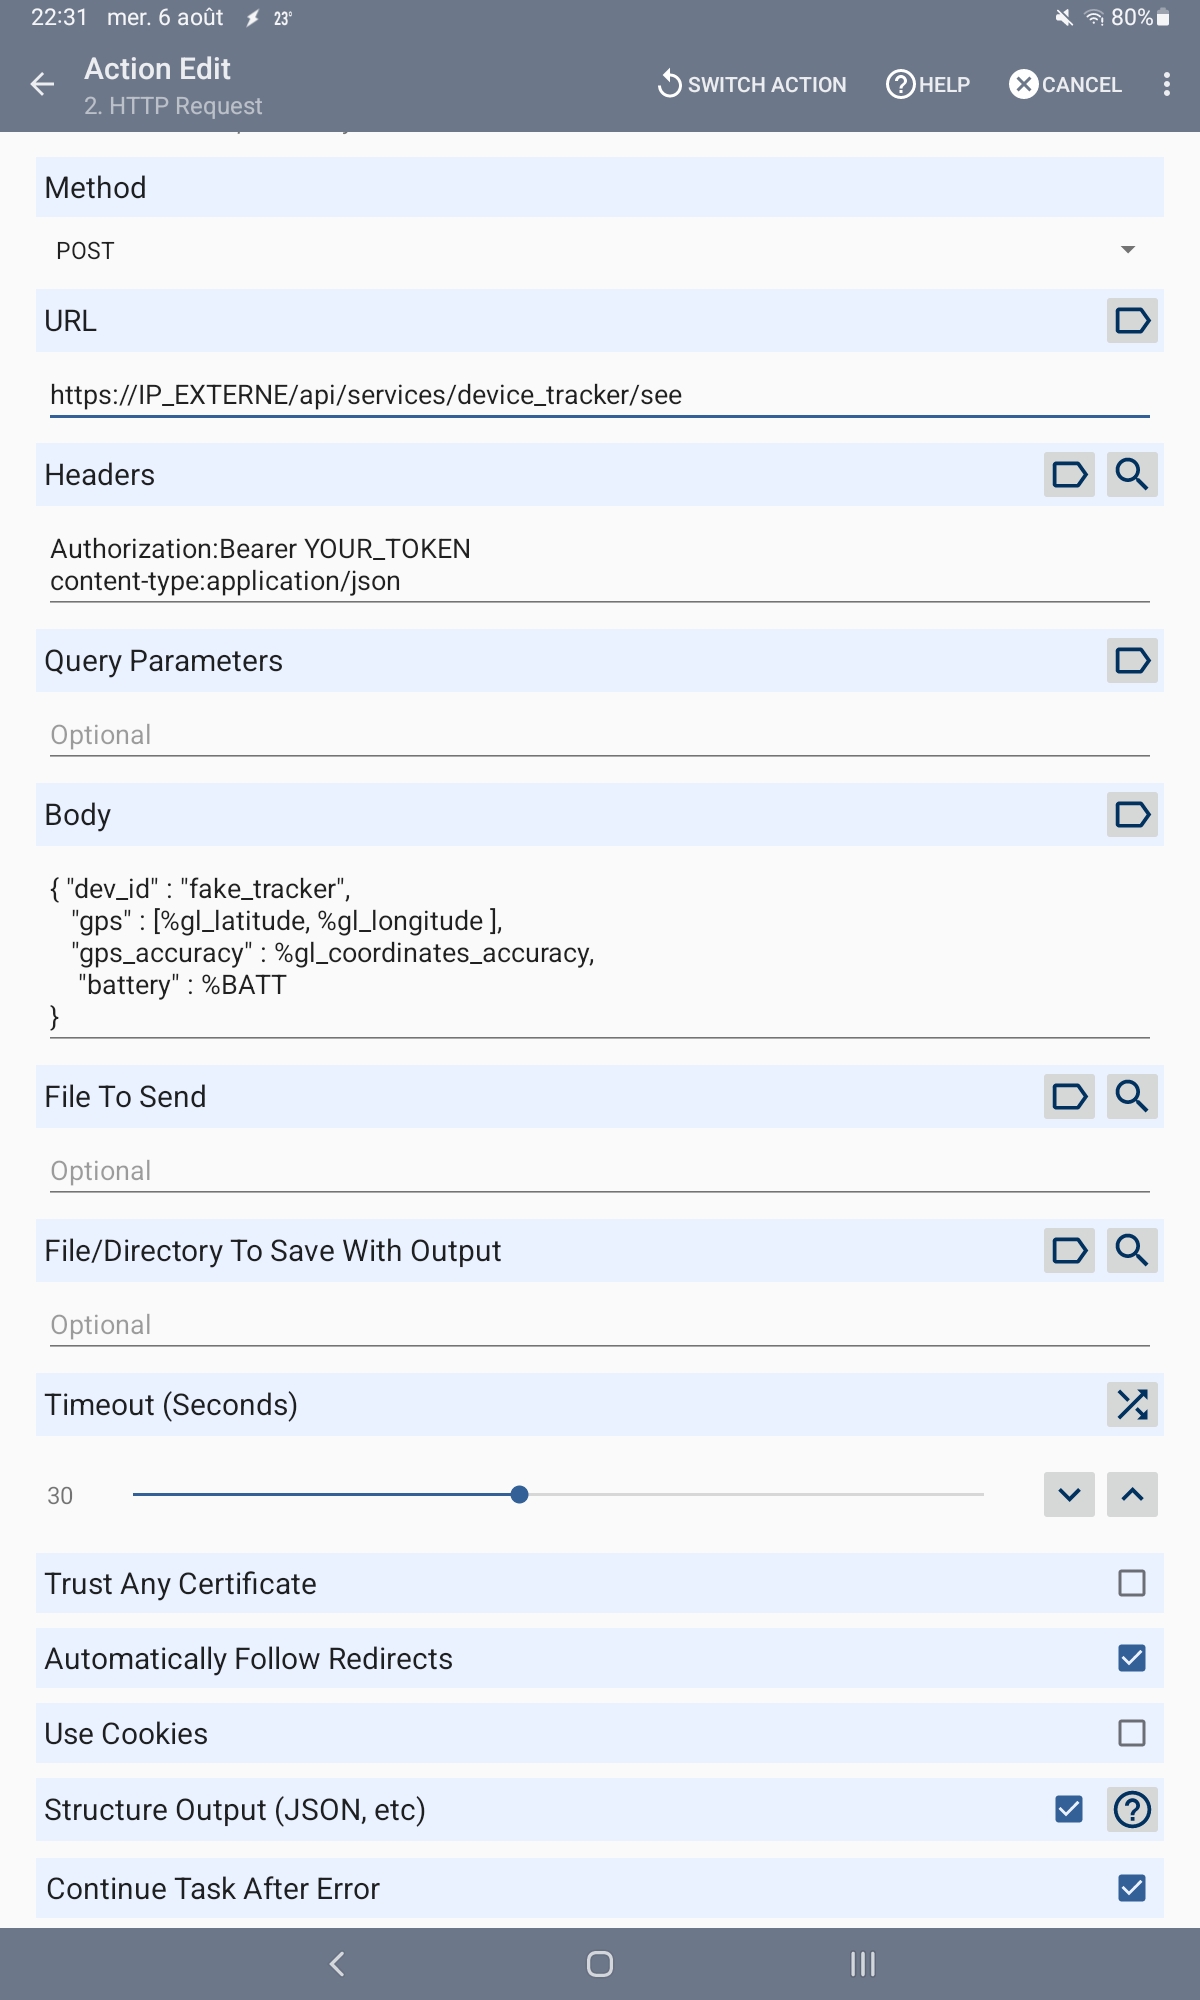This screenshot has width=1200, height=2000.
Task: Click the variable tag icon for URL
Action: (1132, 321)
